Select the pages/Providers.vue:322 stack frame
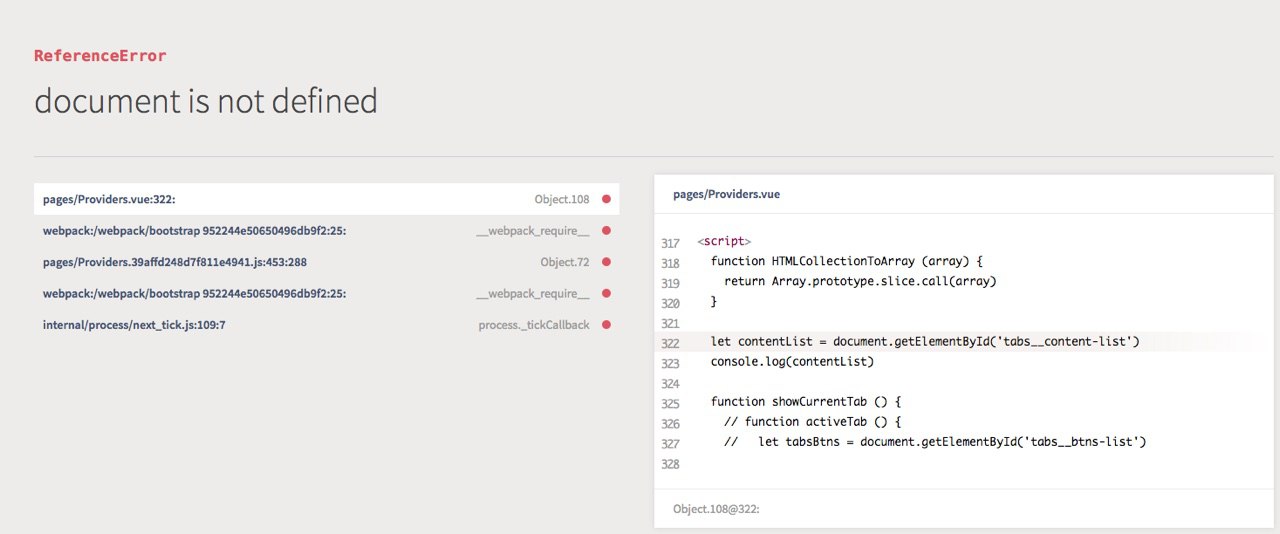Image resolution: width=1280 pixels, height=534 pixels. click(x=109, y=199)
